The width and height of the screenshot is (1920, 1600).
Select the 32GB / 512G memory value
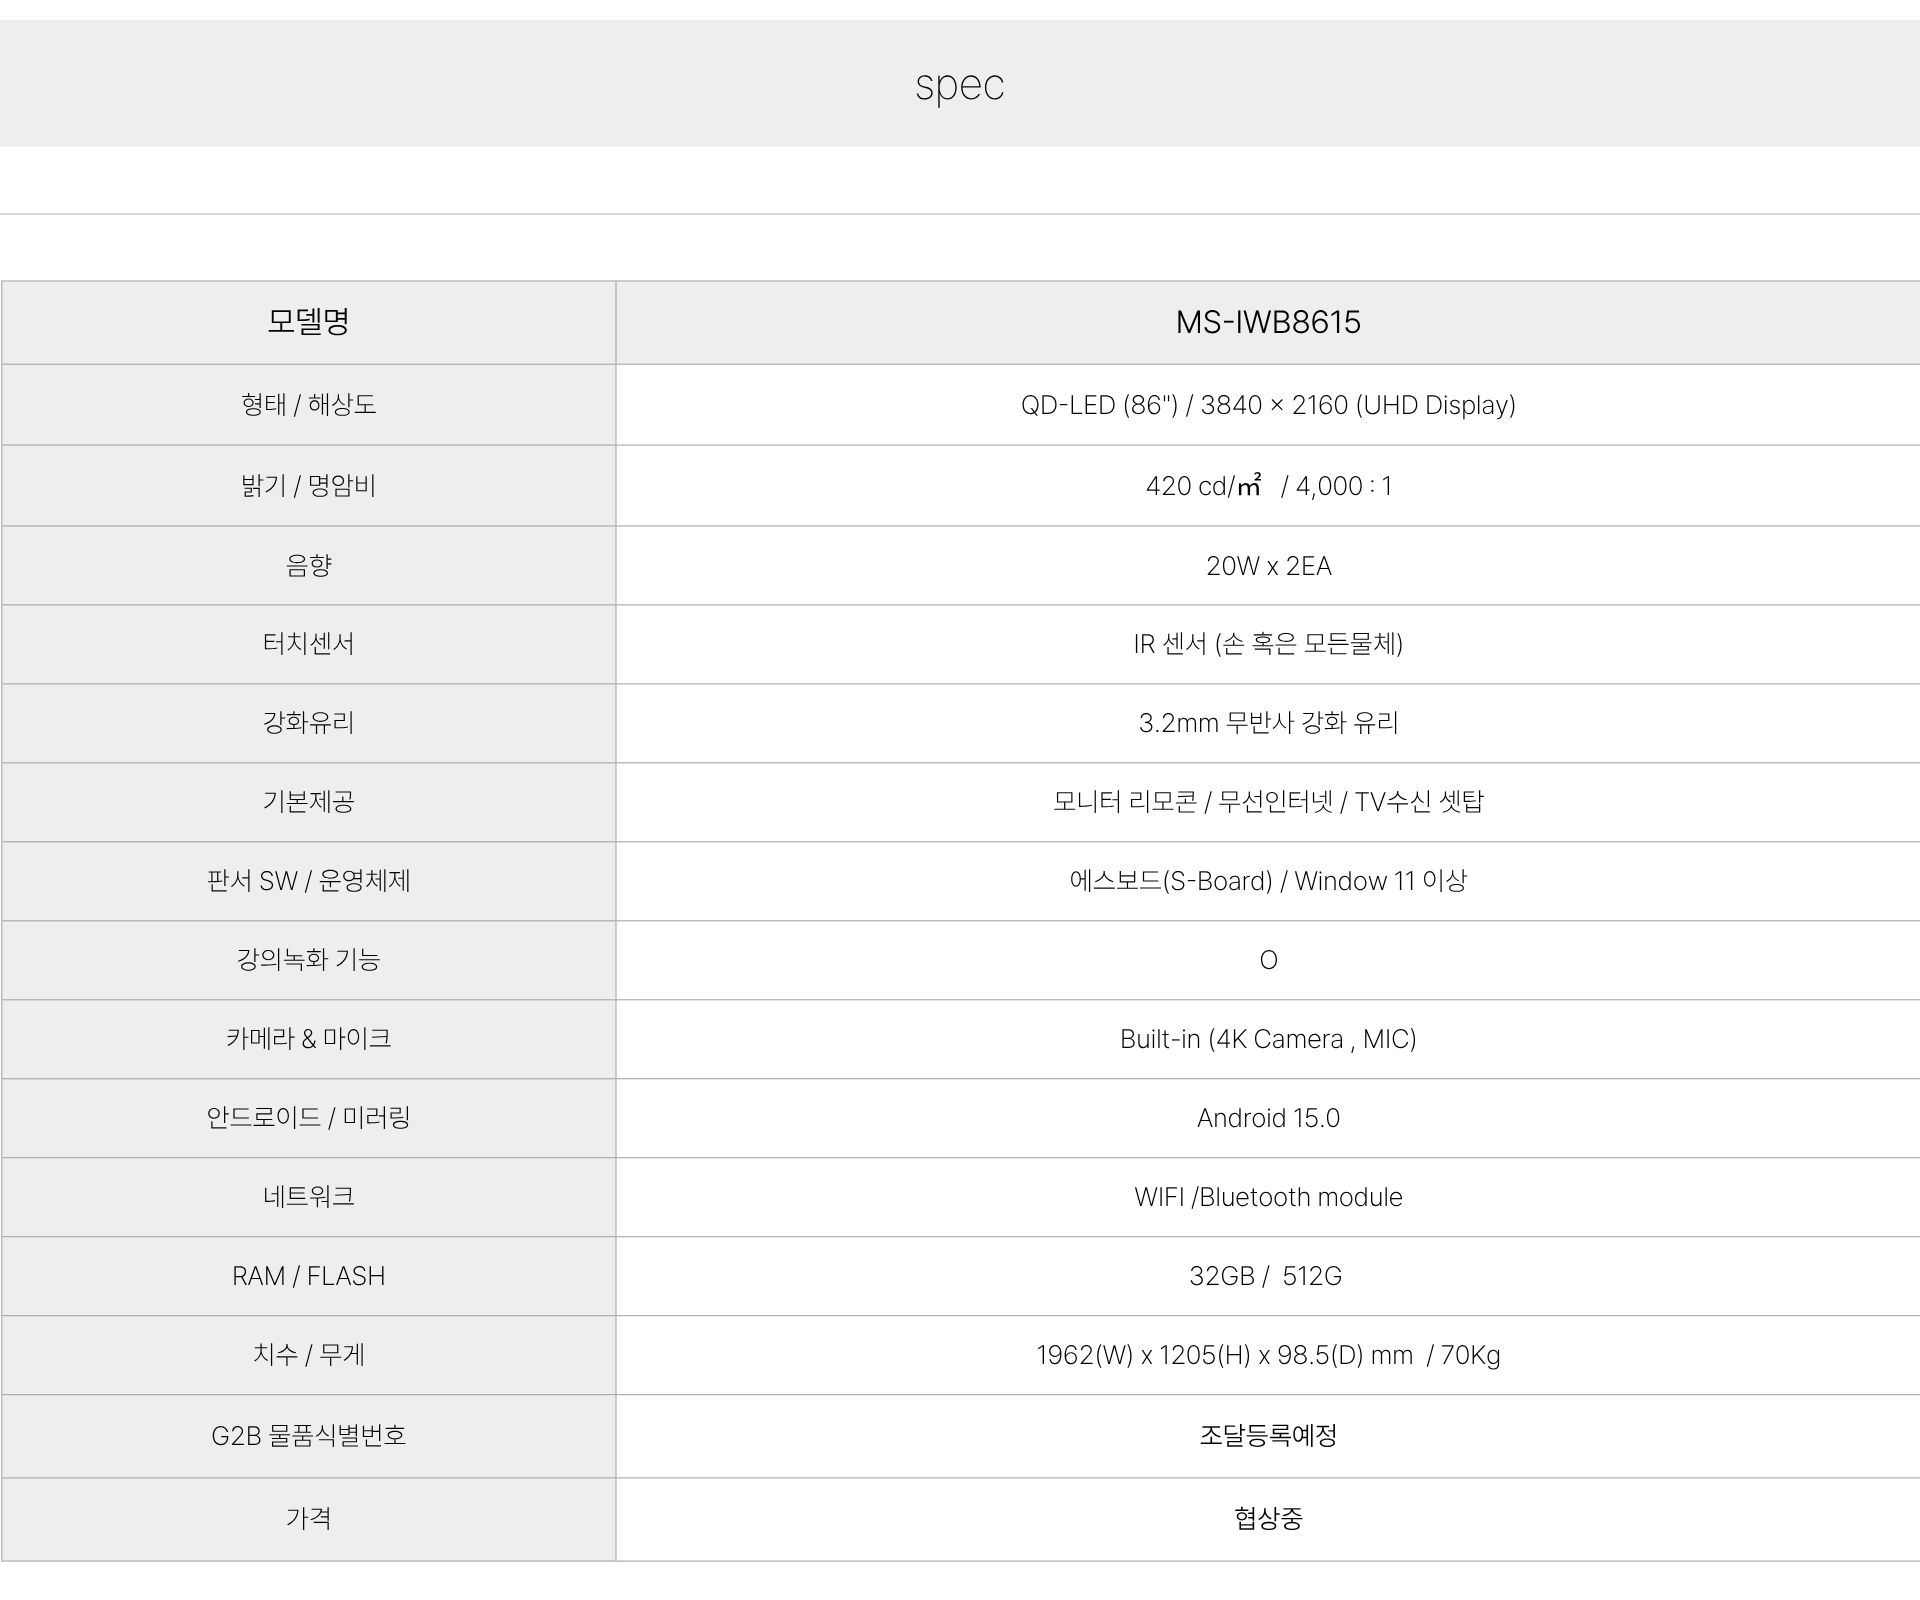coord(1265,1276)
